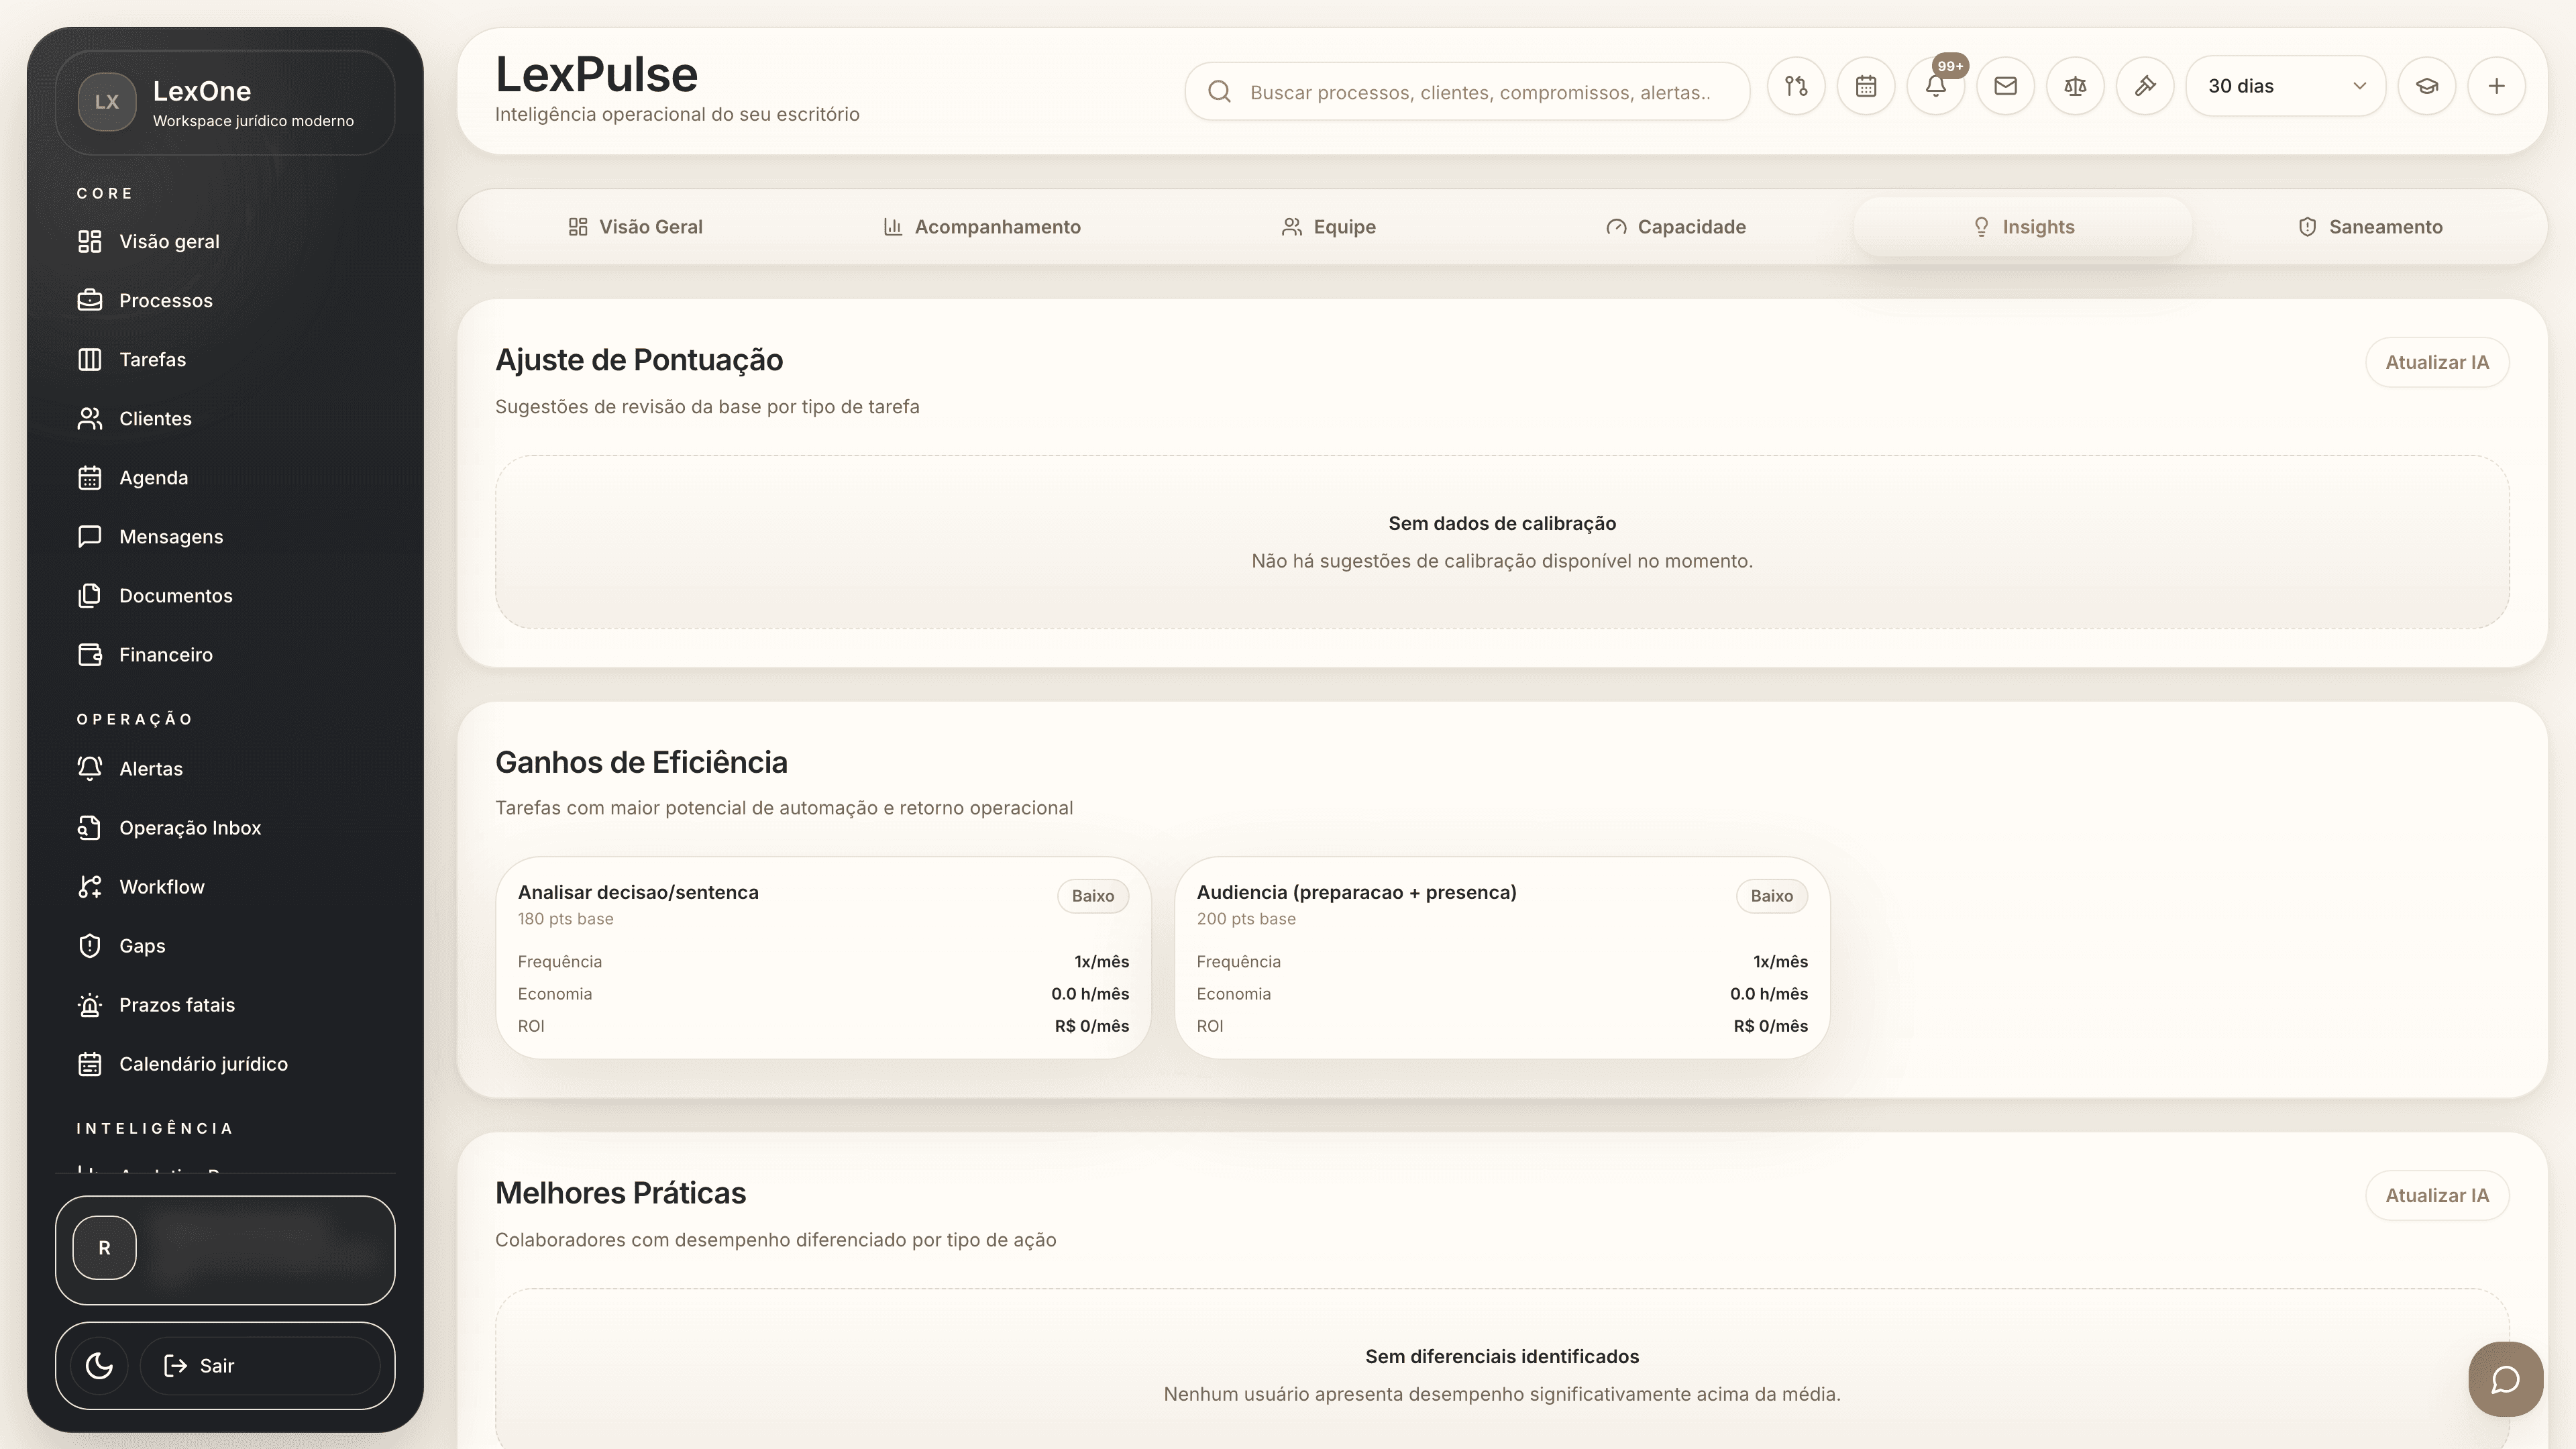Click the workflow branch icon near search

1797,86
